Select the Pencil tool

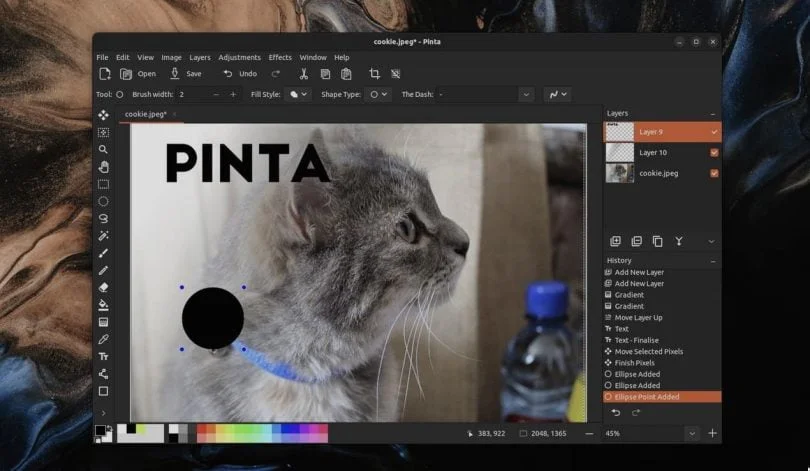[x=103, y=270]
